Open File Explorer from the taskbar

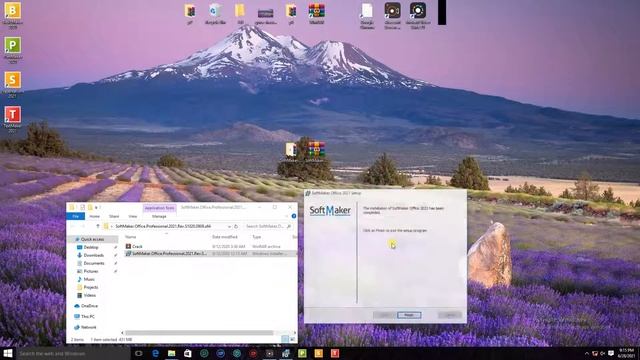[171, 353]
